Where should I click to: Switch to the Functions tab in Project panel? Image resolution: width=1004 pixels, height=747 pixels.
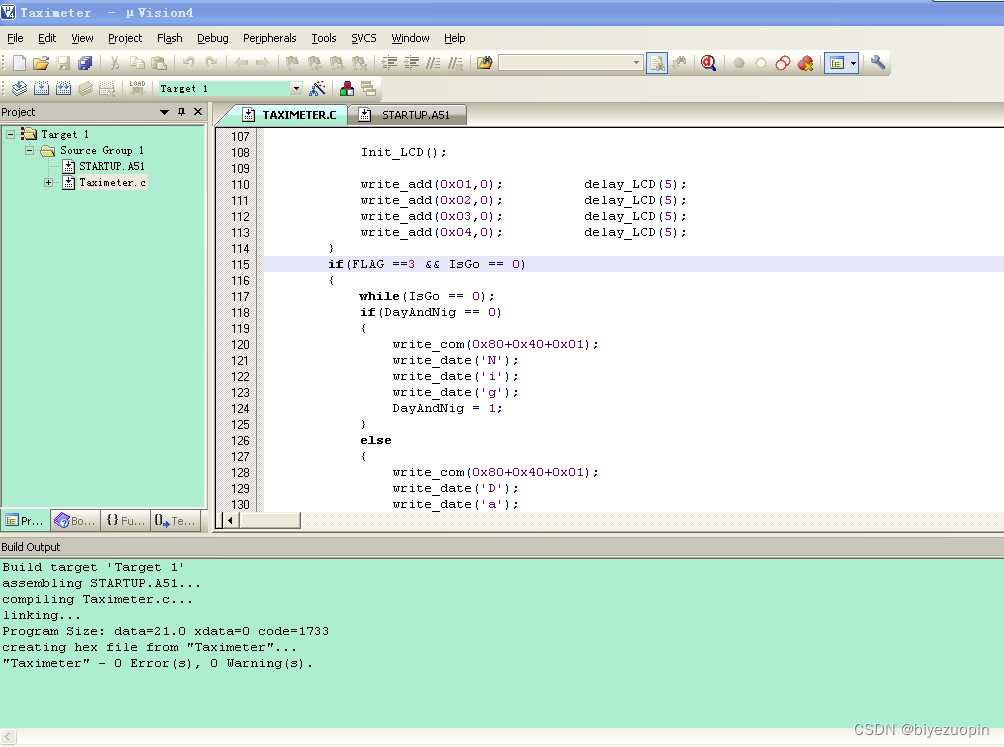click(x=126, y=520)
